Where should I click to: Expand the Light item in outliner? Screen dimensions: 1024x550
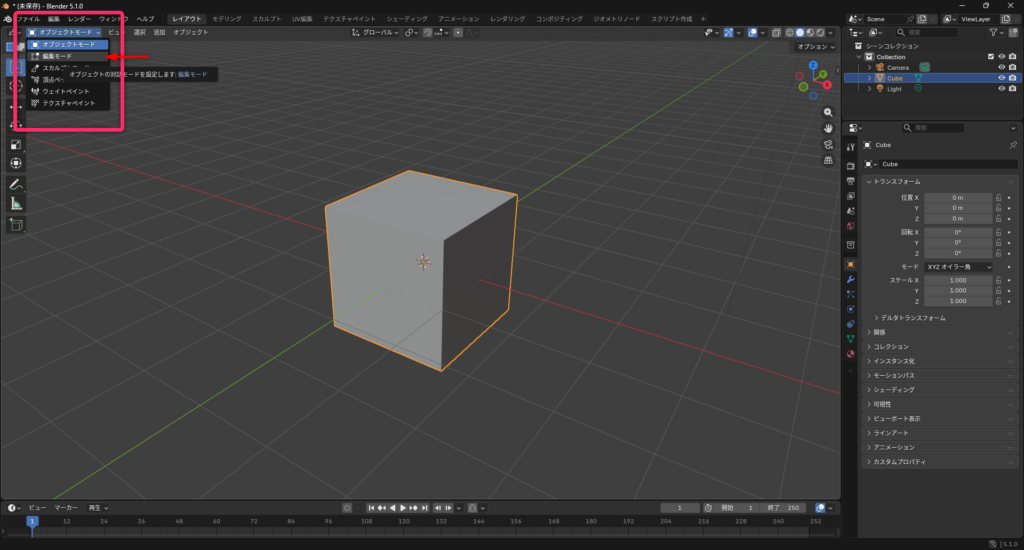click(x=869, y=89)
